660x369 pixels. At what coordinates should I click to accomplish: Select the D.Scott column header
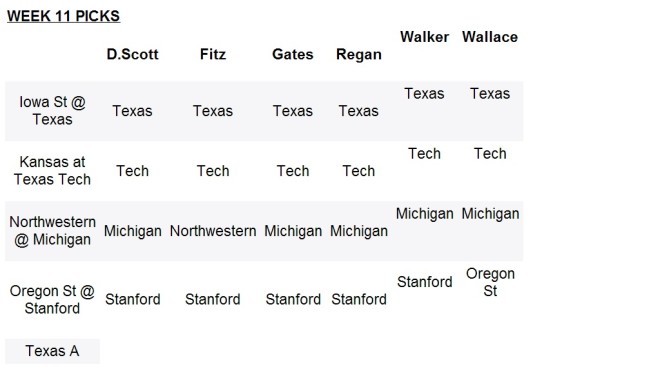[133, 54]
